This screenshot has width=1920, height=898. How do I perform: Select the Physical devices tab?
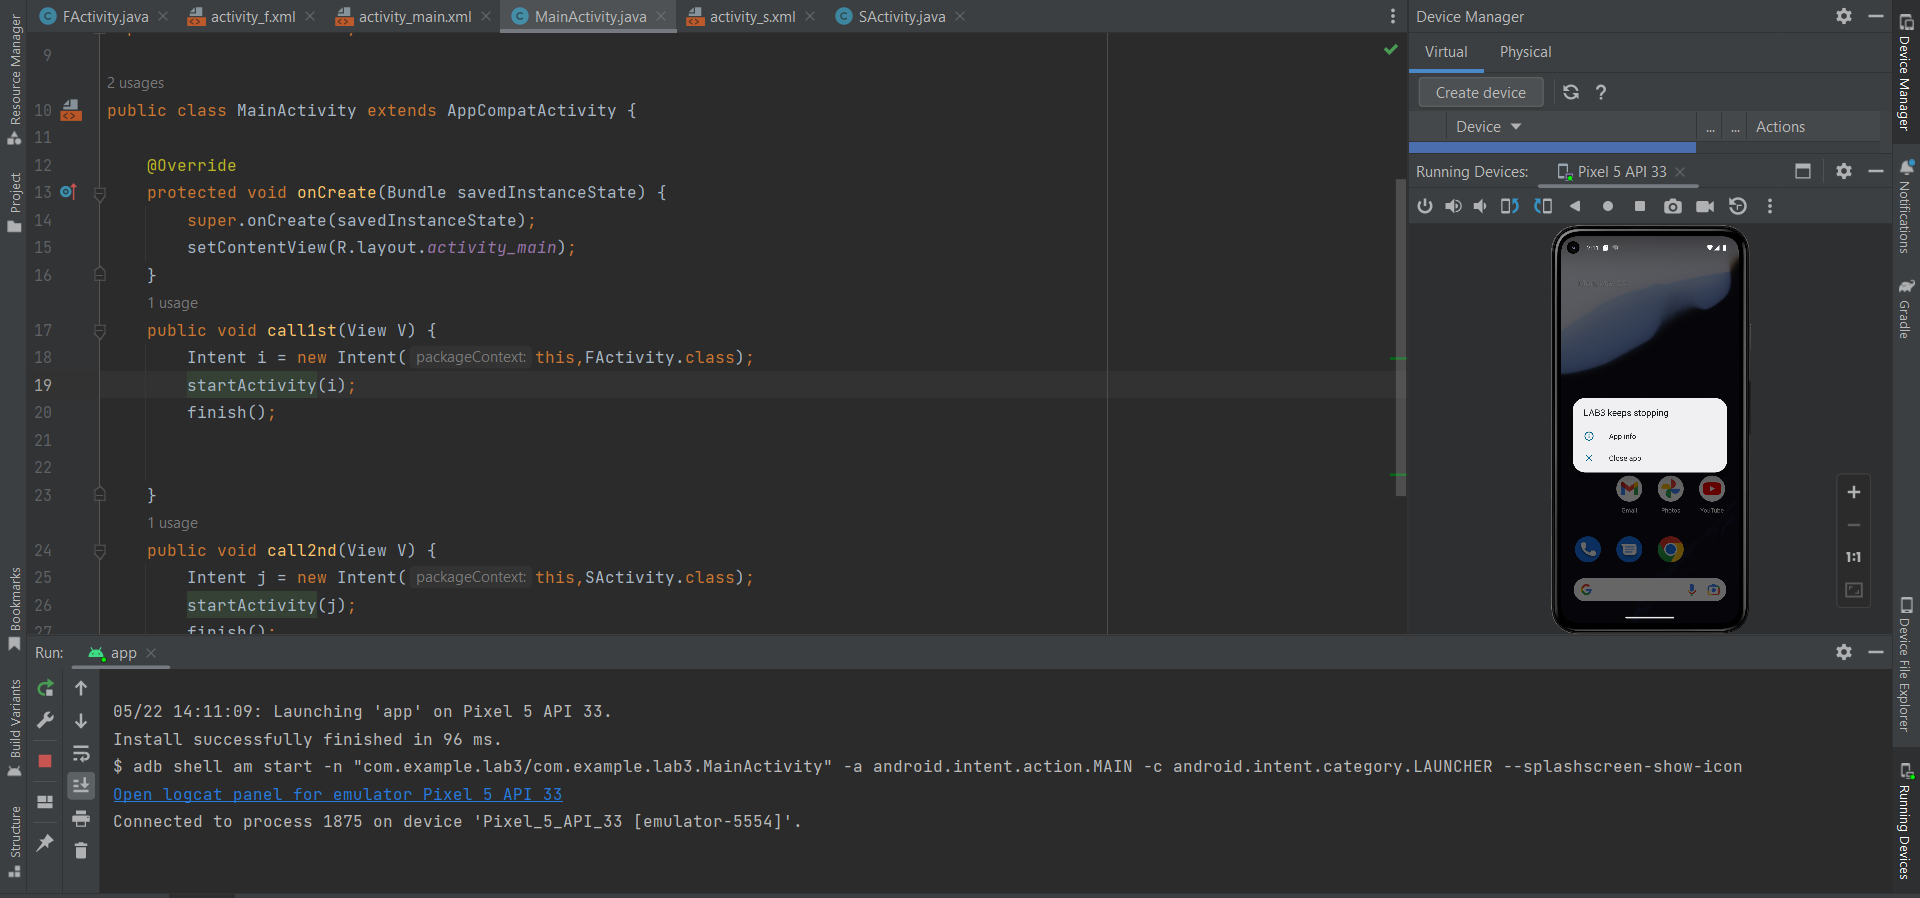1525,52
